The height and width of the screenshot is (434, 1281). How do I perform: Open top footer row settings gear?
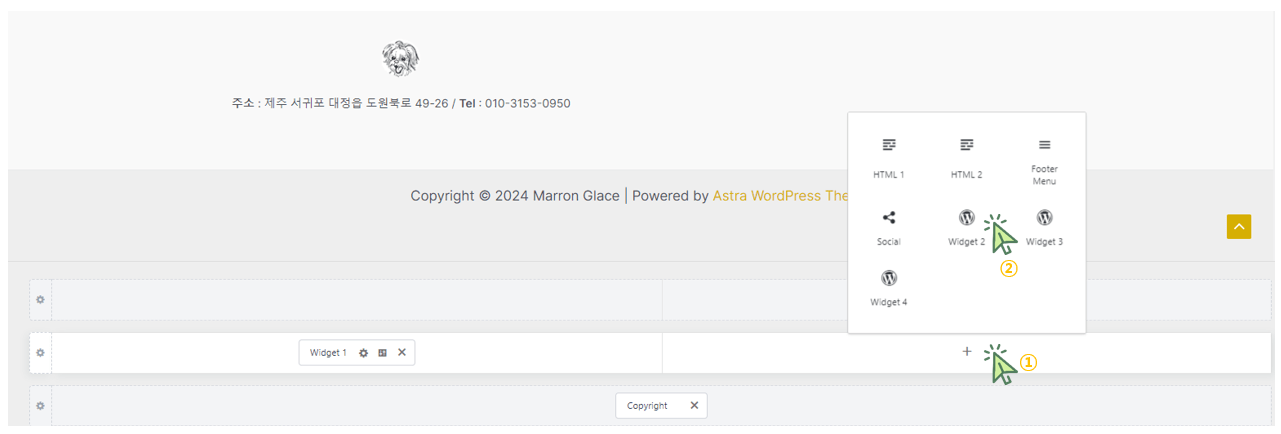(x=40, y=299)
